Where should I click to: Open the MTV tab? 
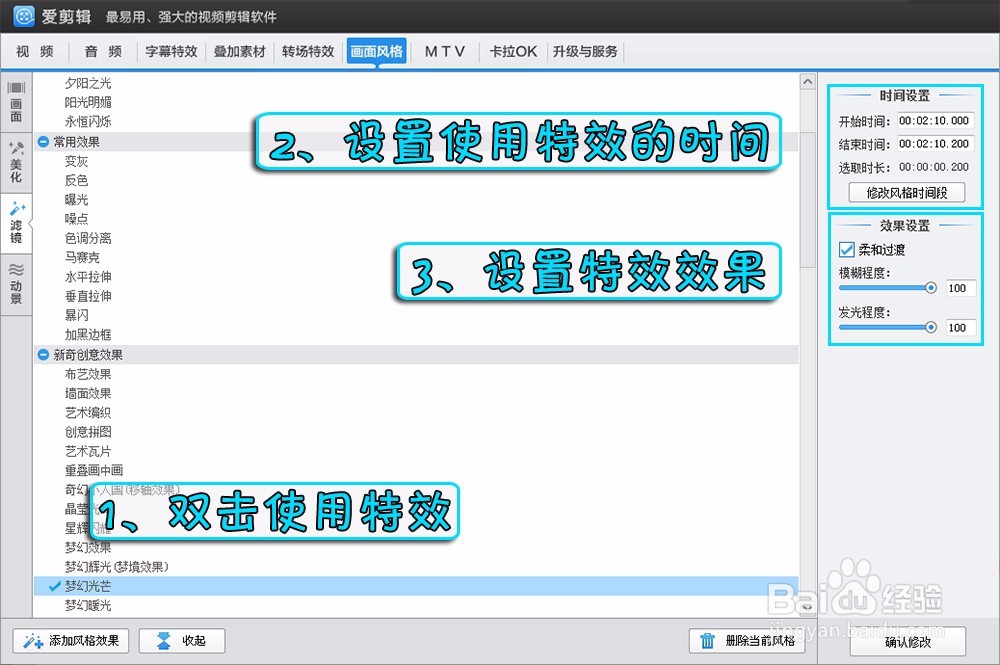[445, 52]
